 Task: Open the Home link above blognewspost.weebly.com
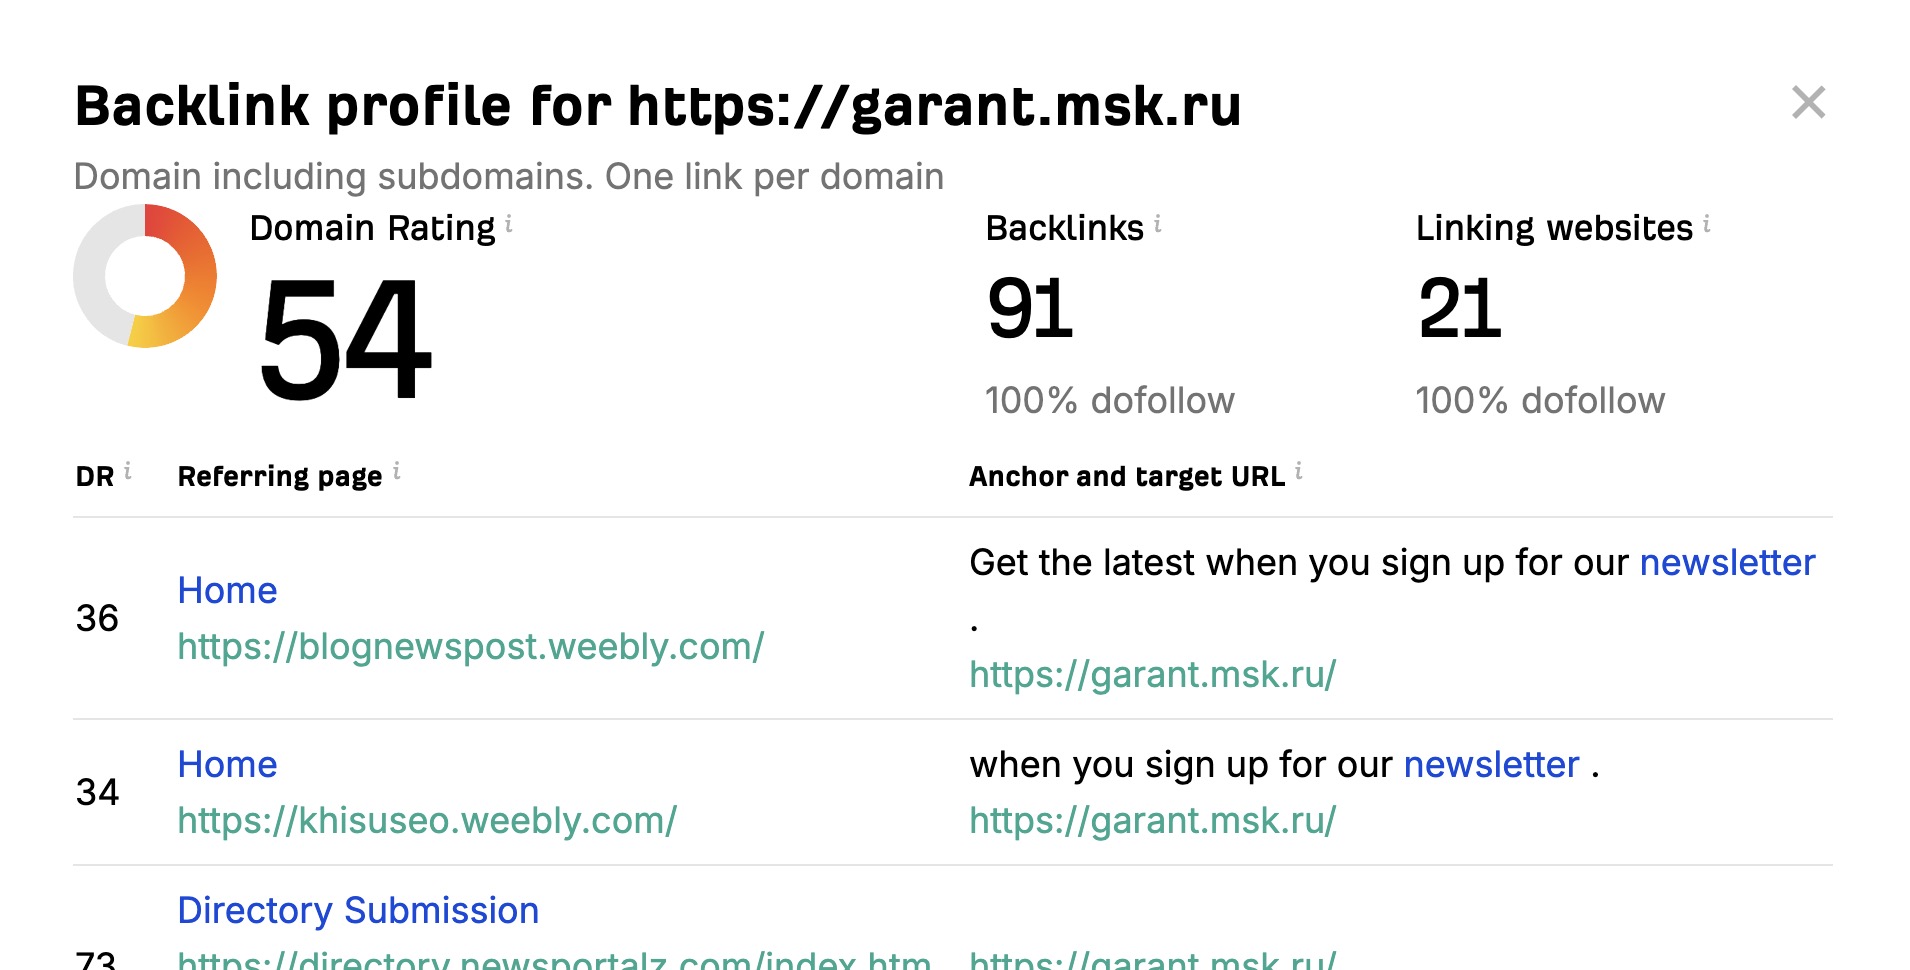click(227, 590)
